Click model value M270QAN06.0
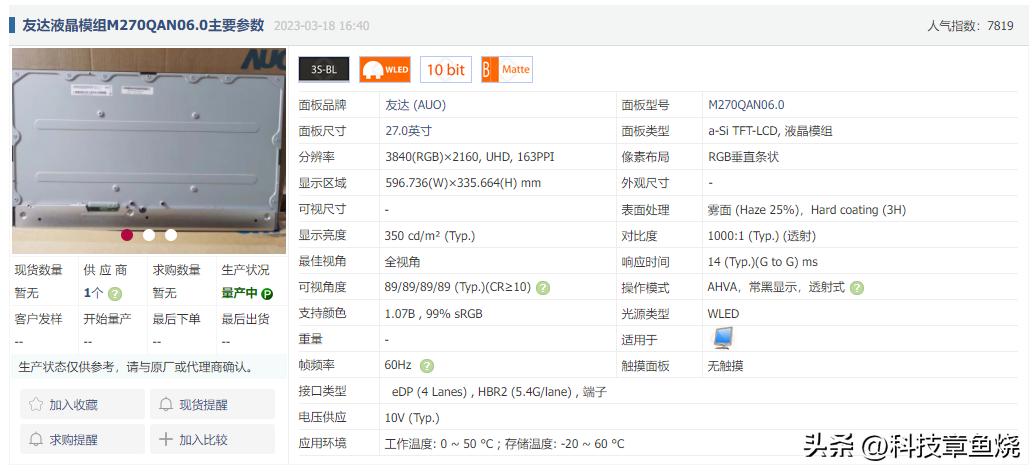 (x=746, y=105)
